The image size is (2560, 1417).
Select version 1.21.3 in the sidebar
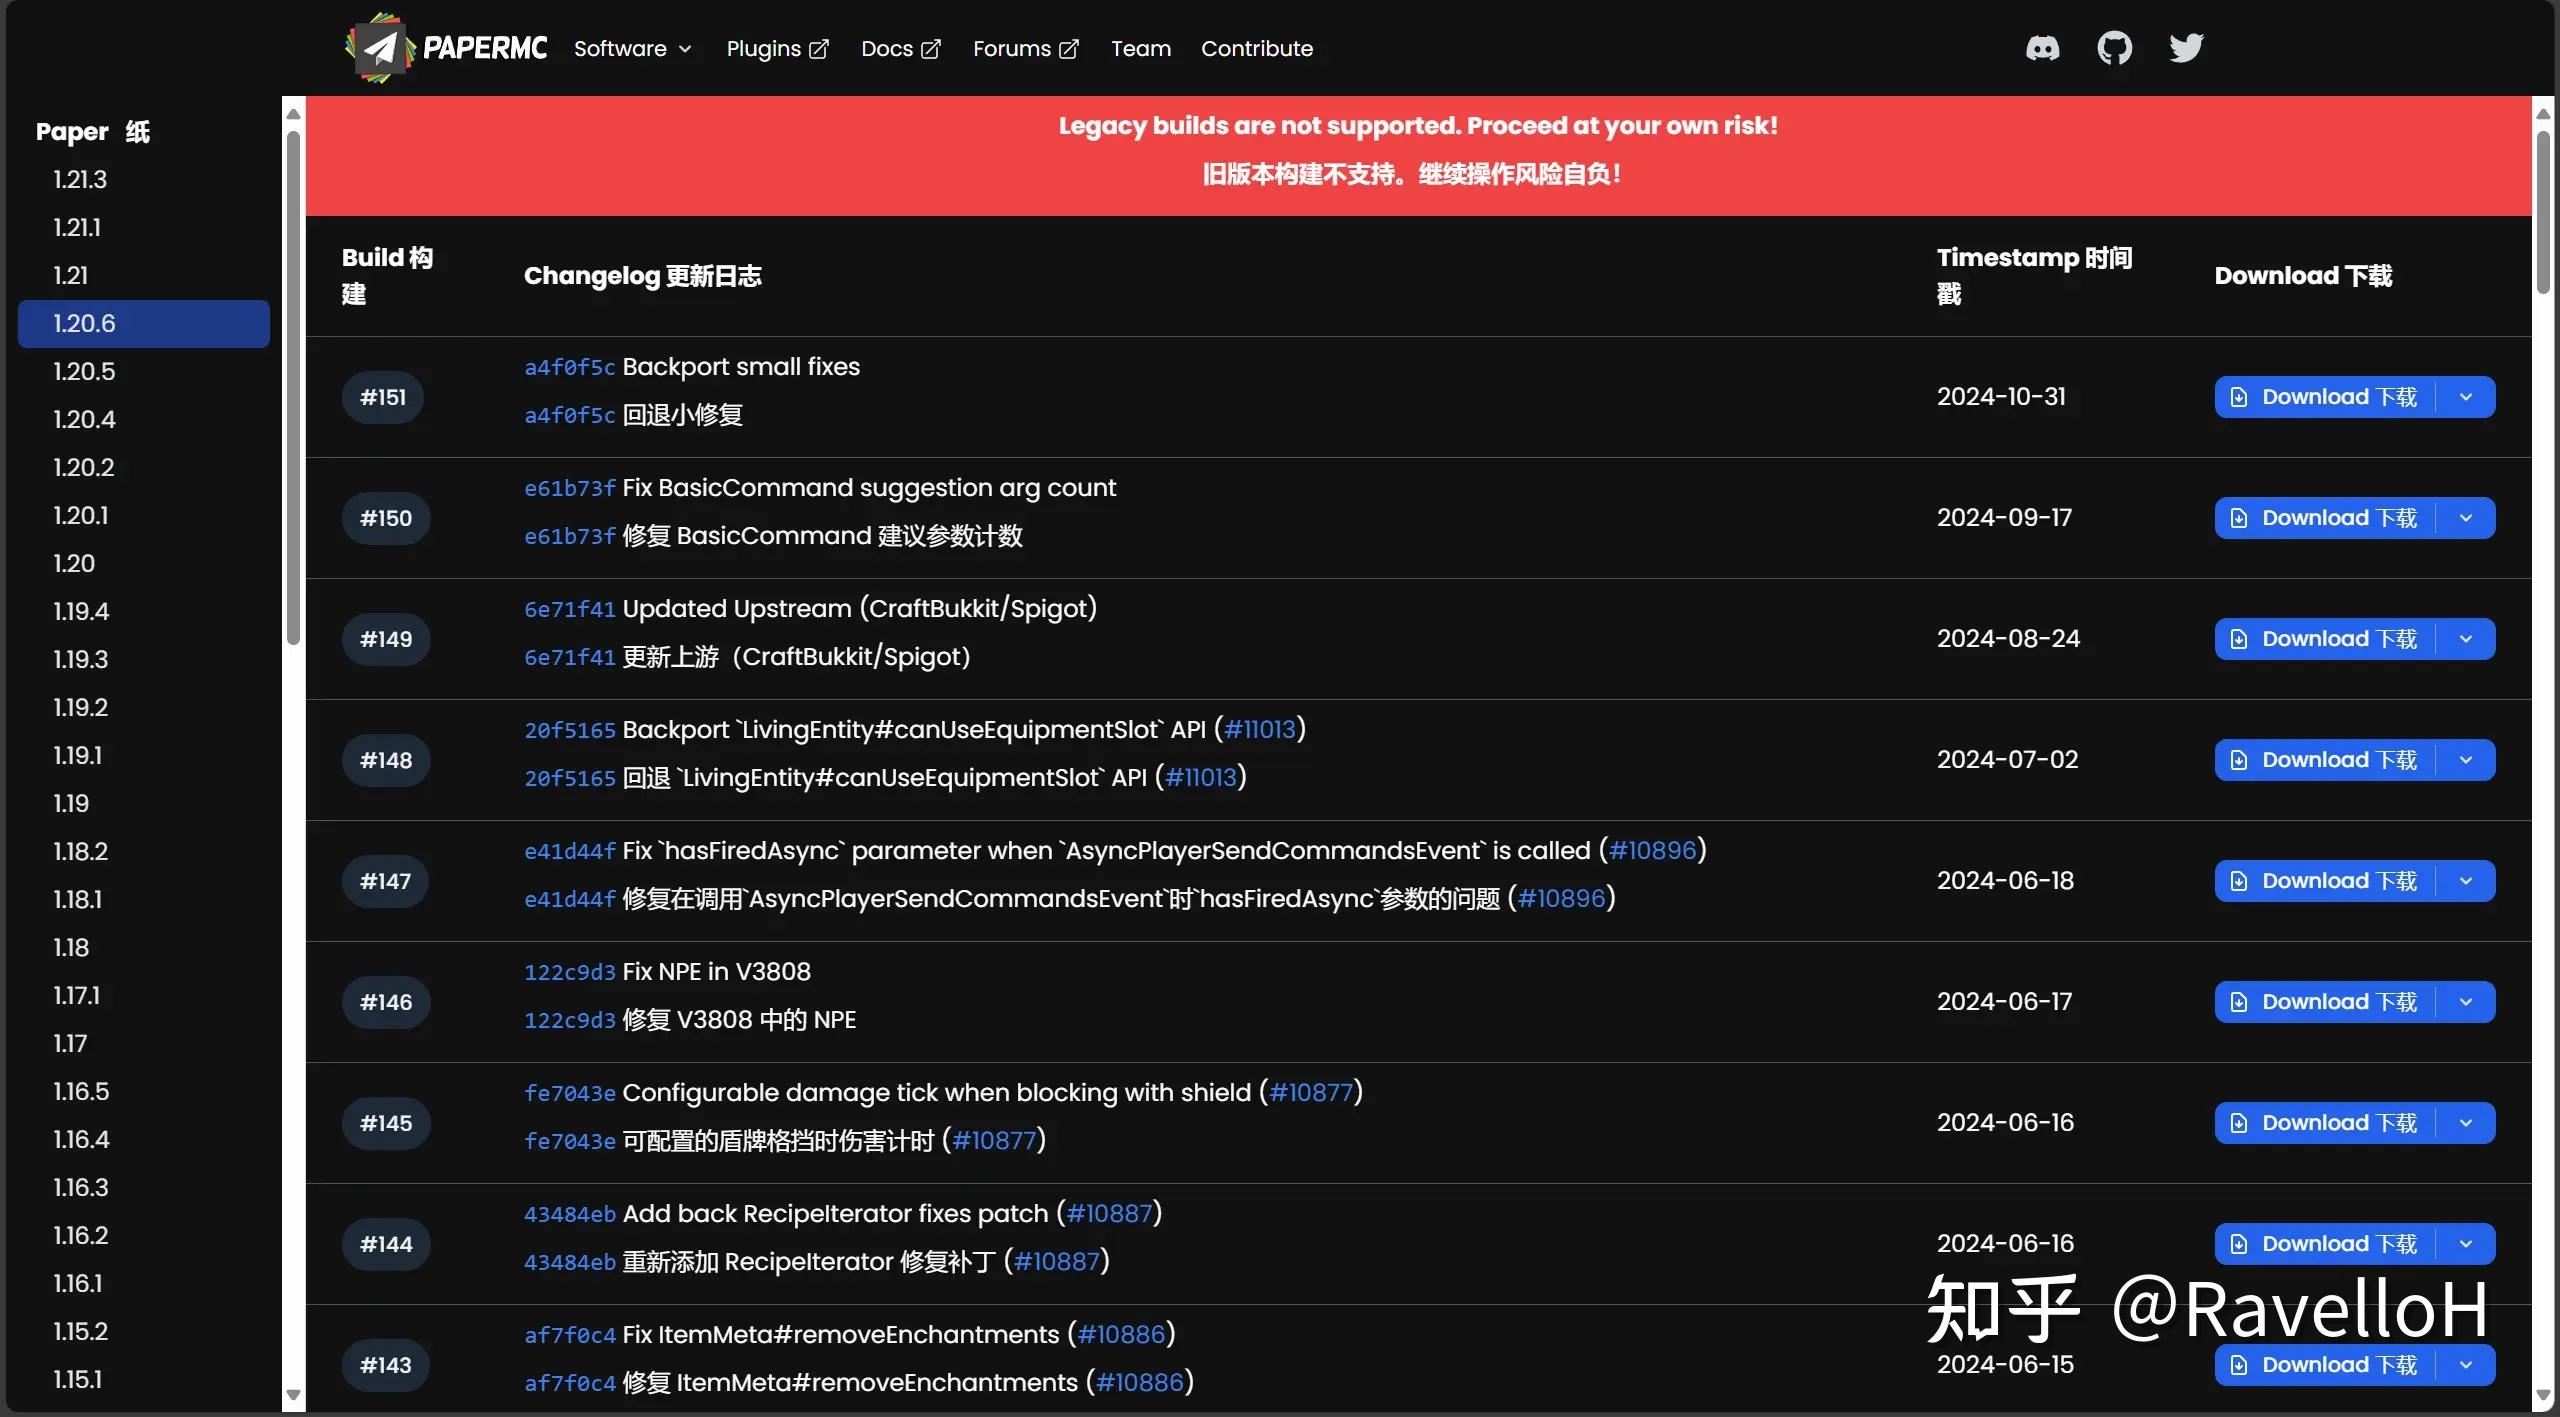pos(80,180)
